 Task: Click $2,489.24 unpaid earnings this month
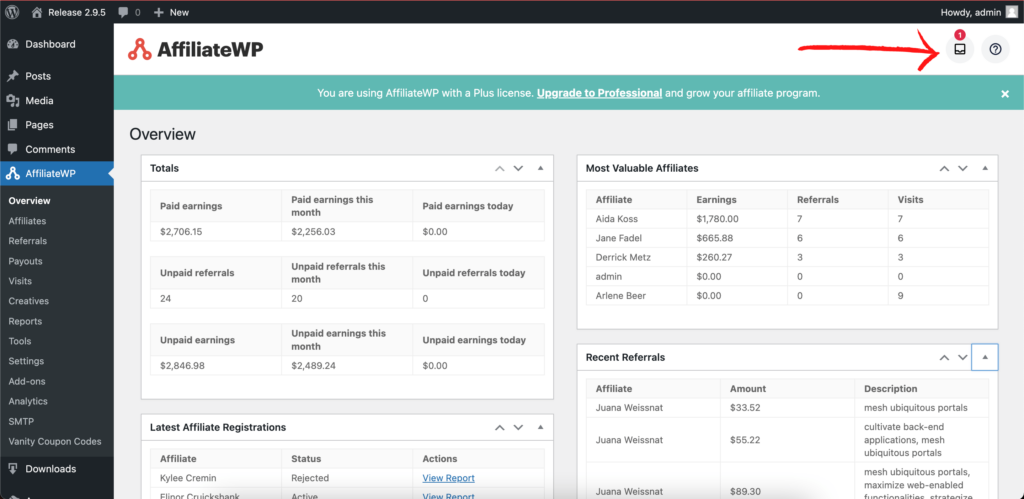coord(313,366)
